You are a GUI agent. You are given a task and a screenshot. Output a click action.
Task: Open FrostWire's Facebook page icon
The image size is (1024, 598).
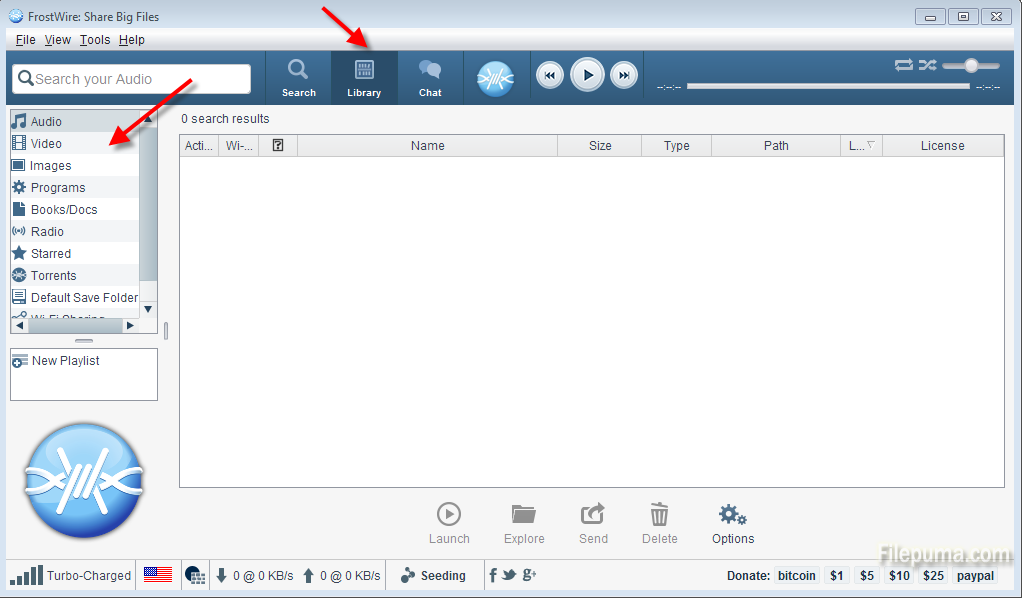[x=493, y=575]
